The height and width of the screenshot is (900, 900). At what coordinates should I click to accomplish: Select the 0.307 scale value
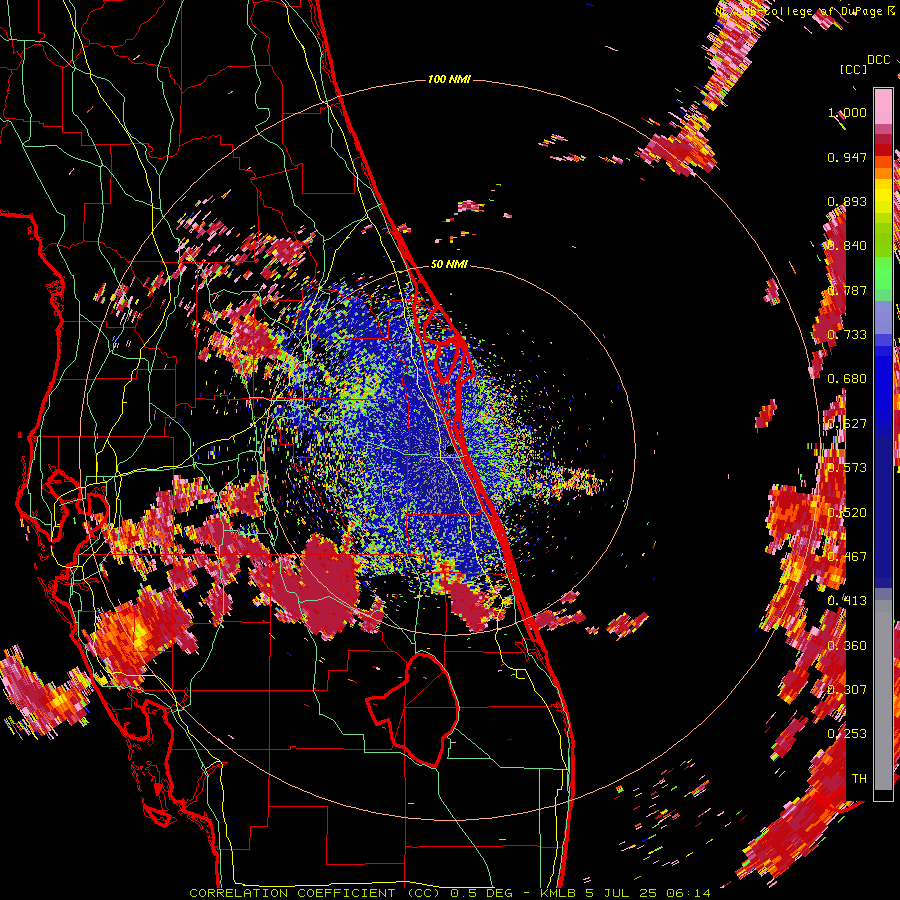pyautogui.click(x=847, y=690)
